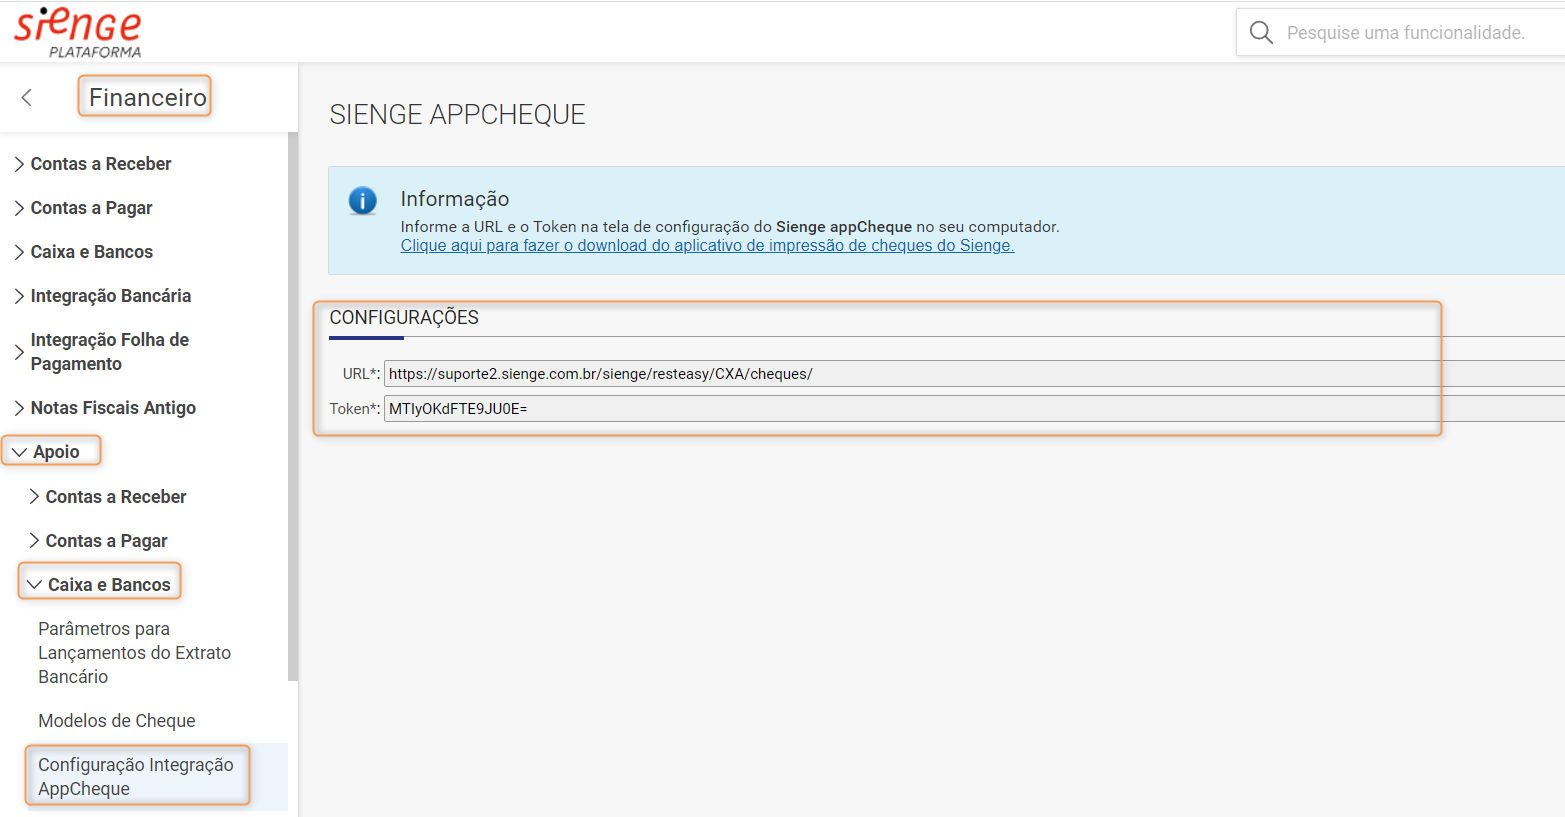Select the top-level Contas a Receber label

101,164
